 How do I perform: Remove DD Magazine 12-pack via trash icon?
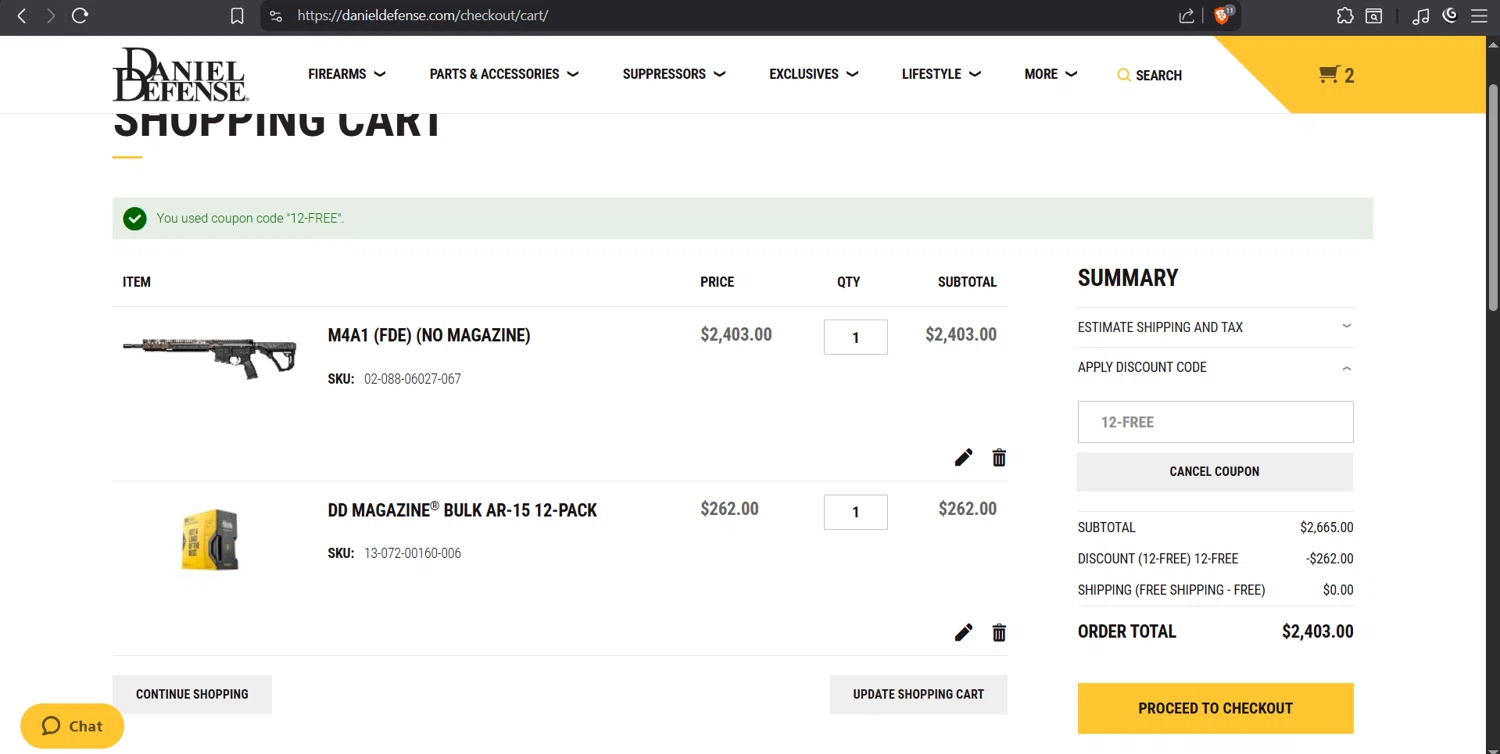(999, 633)
